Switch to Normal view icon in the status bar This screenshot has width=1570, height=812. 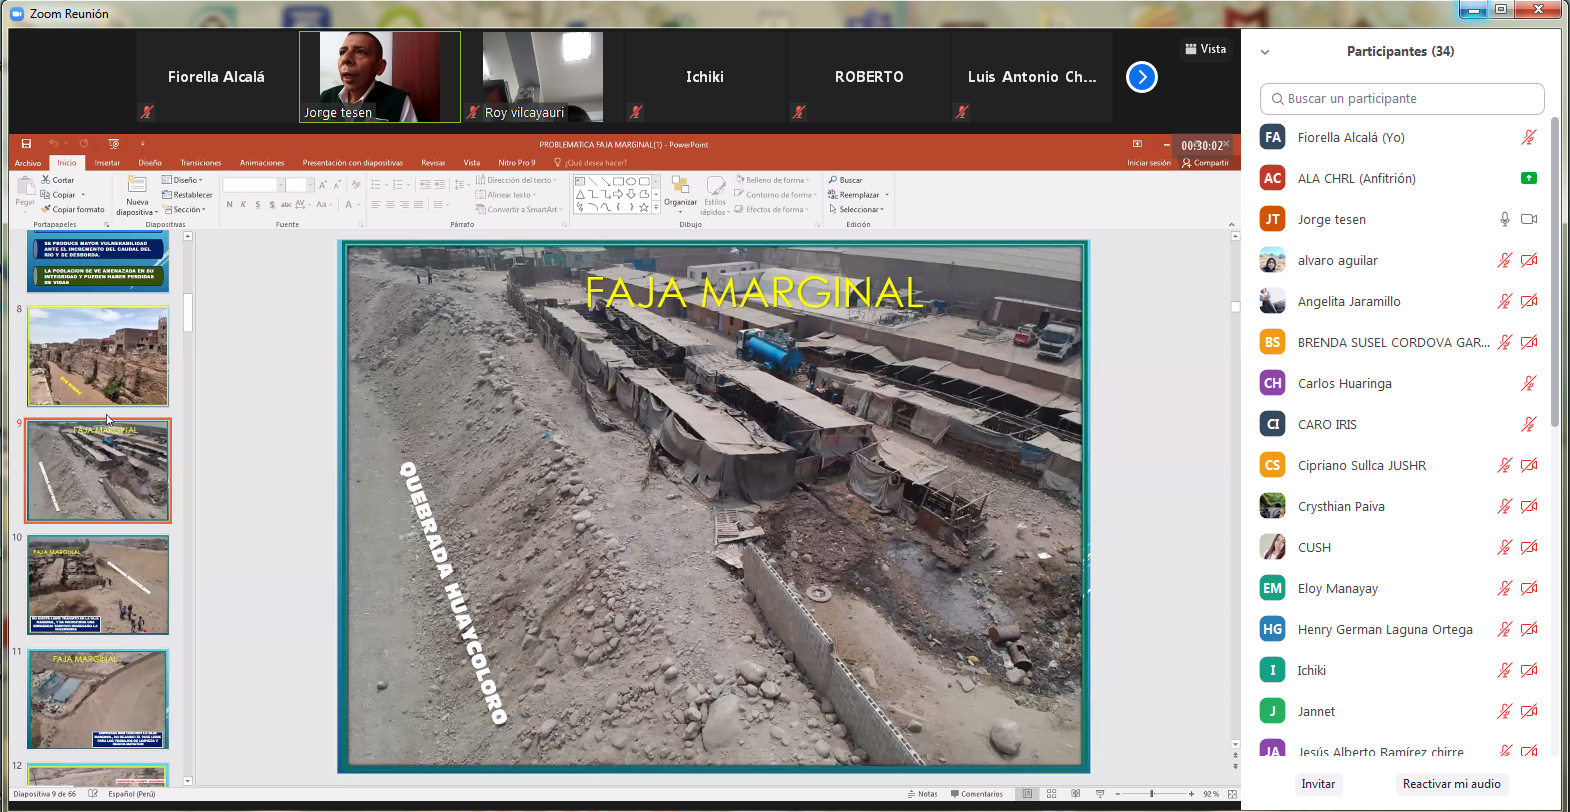click(x=1027, y=794)
